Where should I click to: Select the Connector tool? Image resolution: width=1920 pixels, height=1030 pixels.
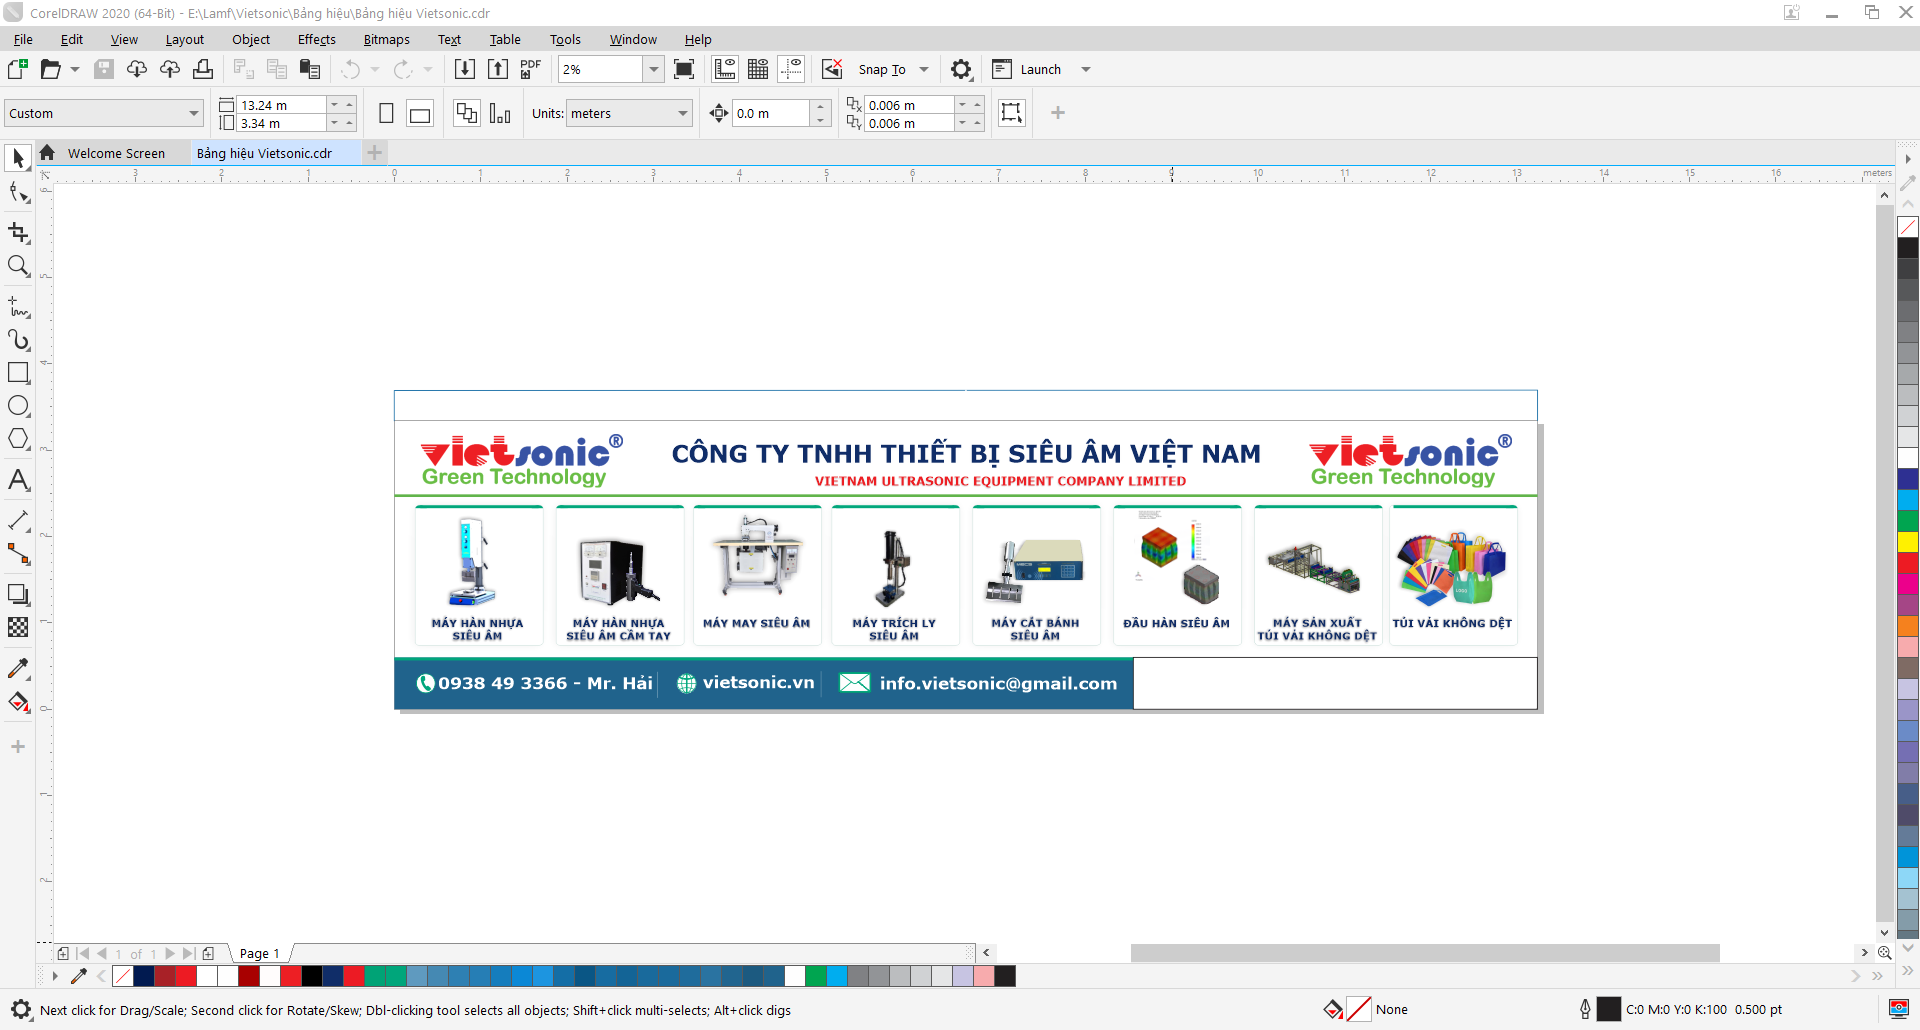coord(18,554)
